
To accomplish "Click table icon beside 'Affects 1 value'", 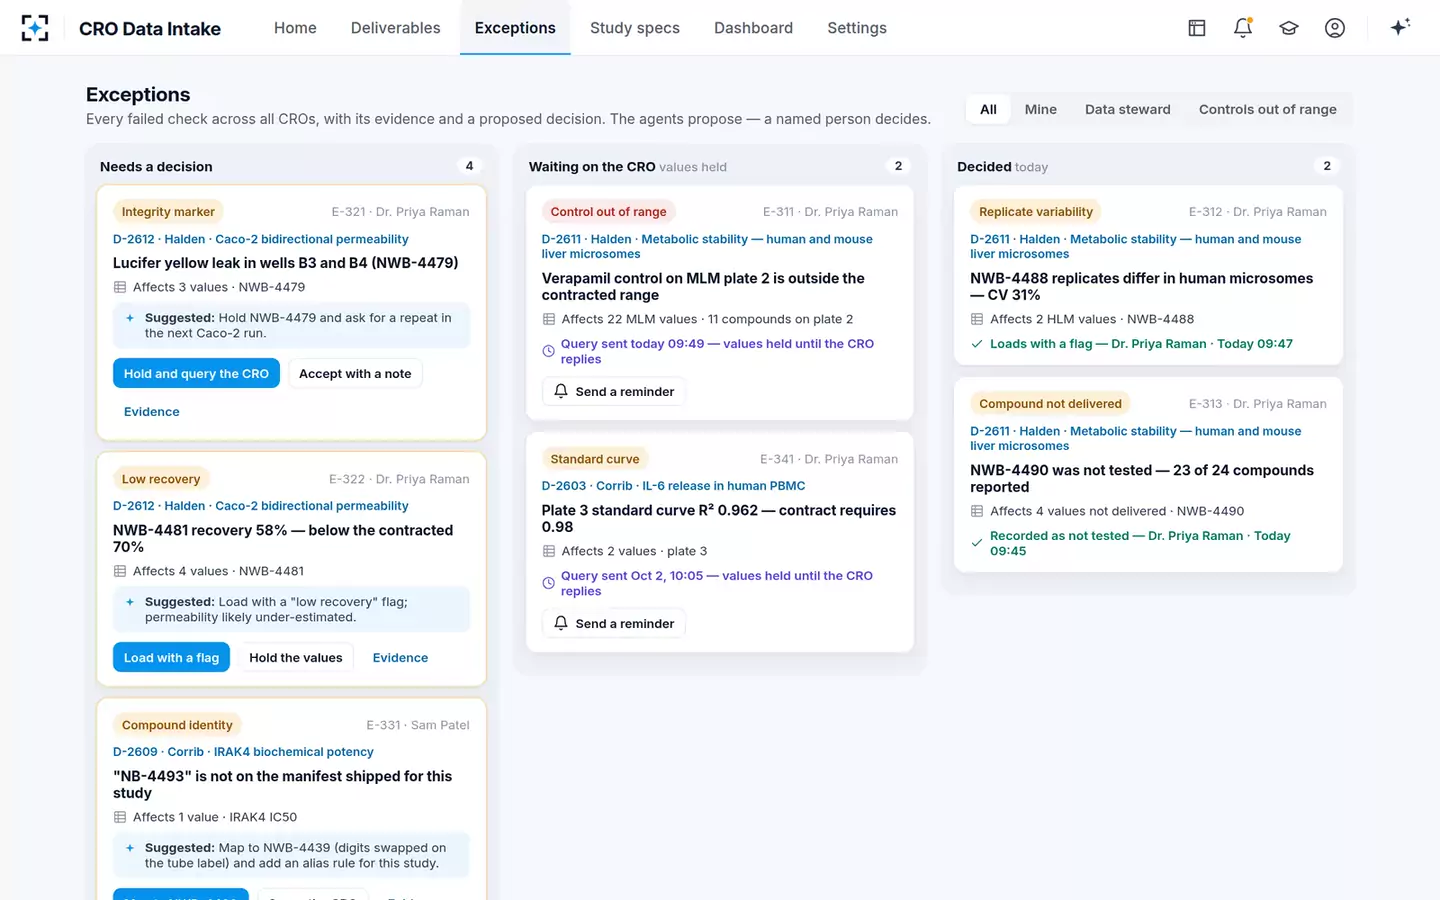I will coord(120,817).
